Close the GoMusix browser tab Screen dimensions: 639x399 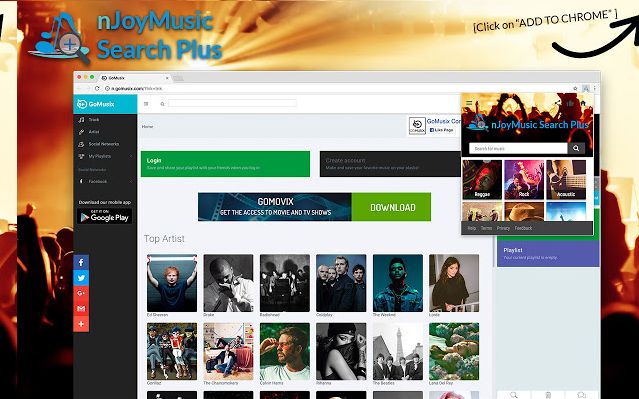[167, 78]
